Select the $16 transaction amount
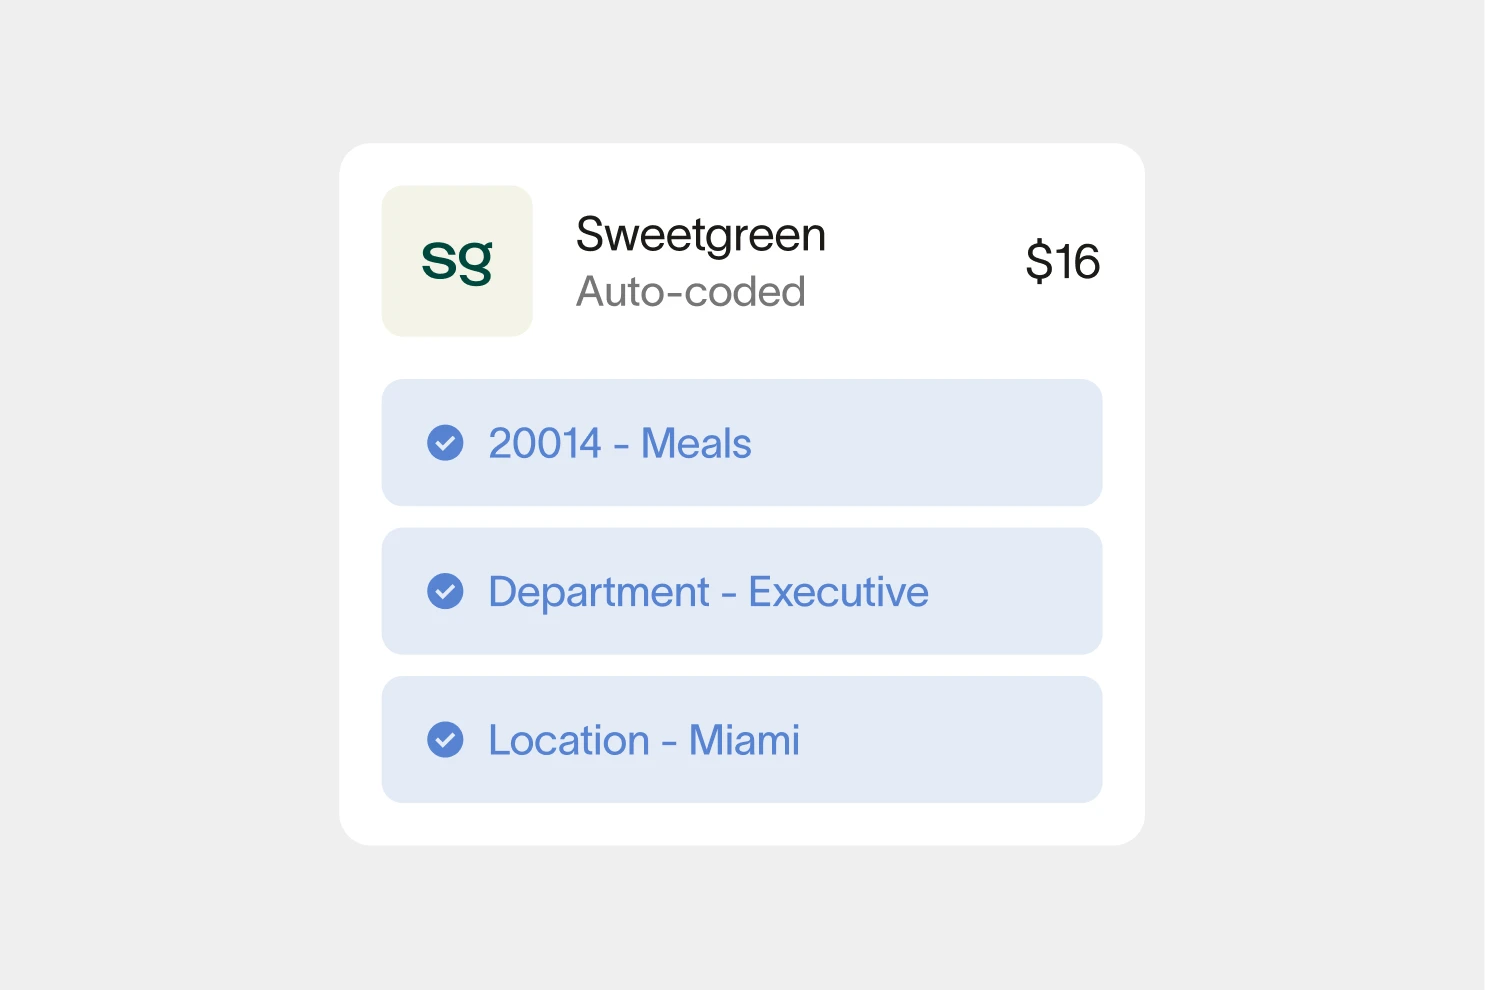The height and width of the screenshot is (990, 1485). click(1062, 262)
